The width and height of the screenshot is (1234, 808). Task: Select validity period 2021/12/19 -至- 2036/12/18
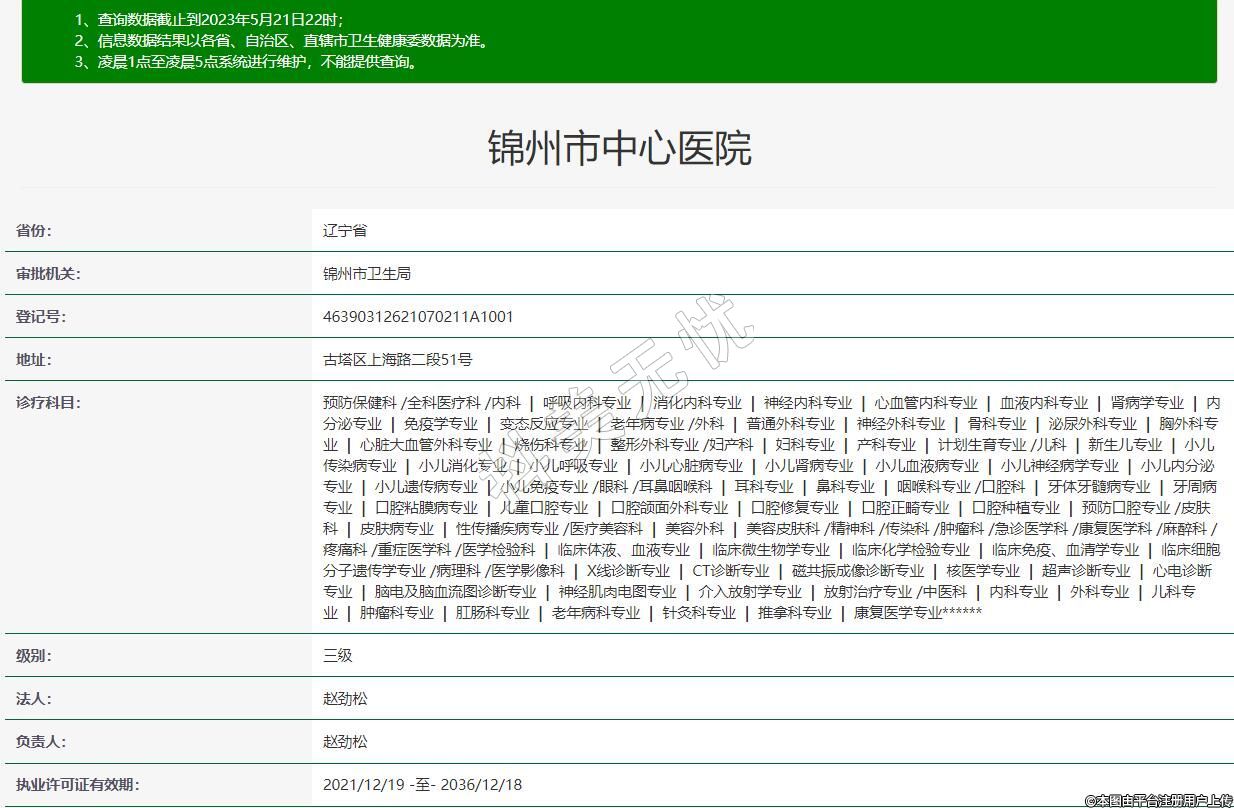422,785
